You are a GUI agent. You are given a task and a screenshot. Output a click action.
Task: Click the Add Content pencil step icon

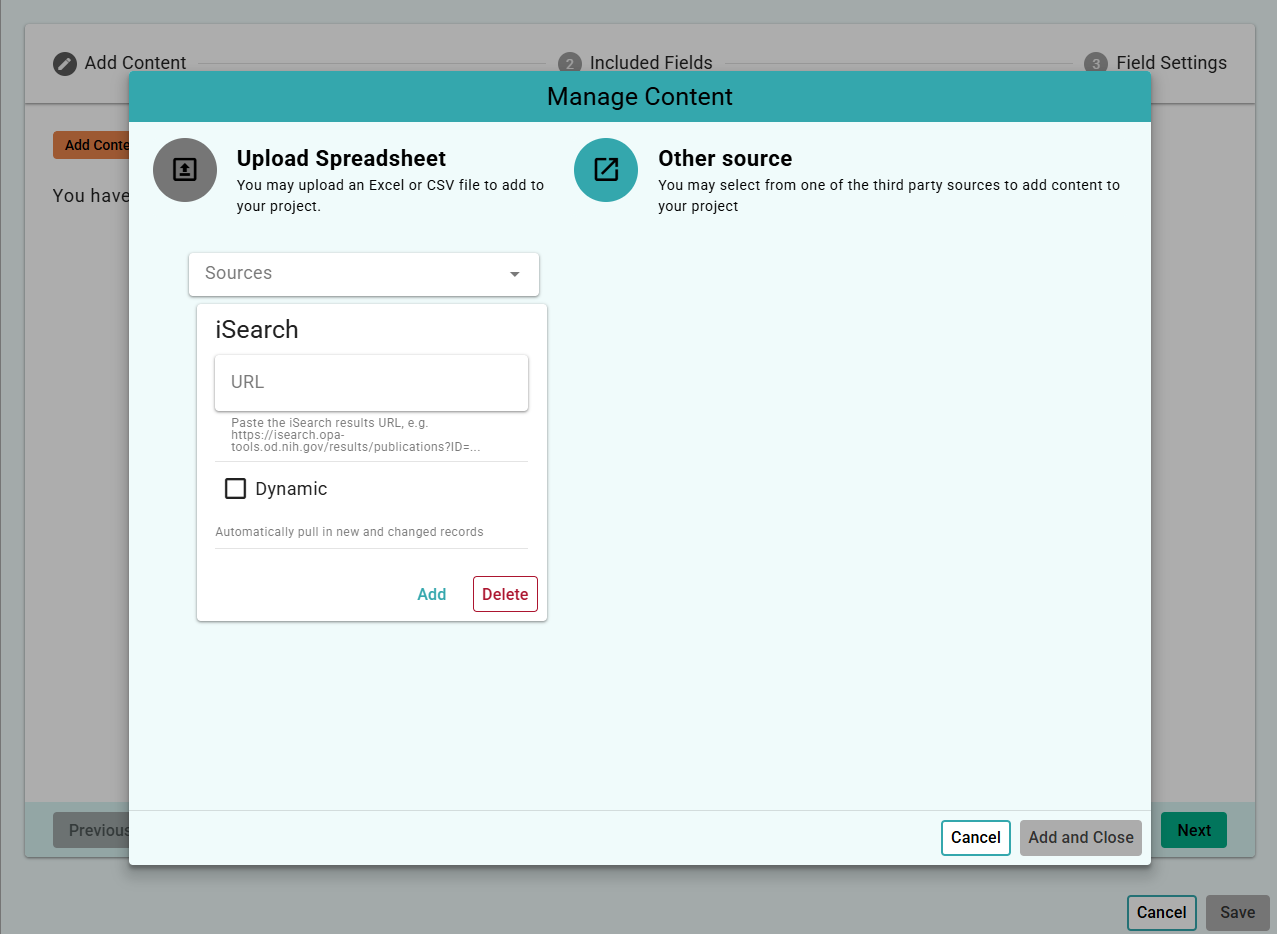65,63
